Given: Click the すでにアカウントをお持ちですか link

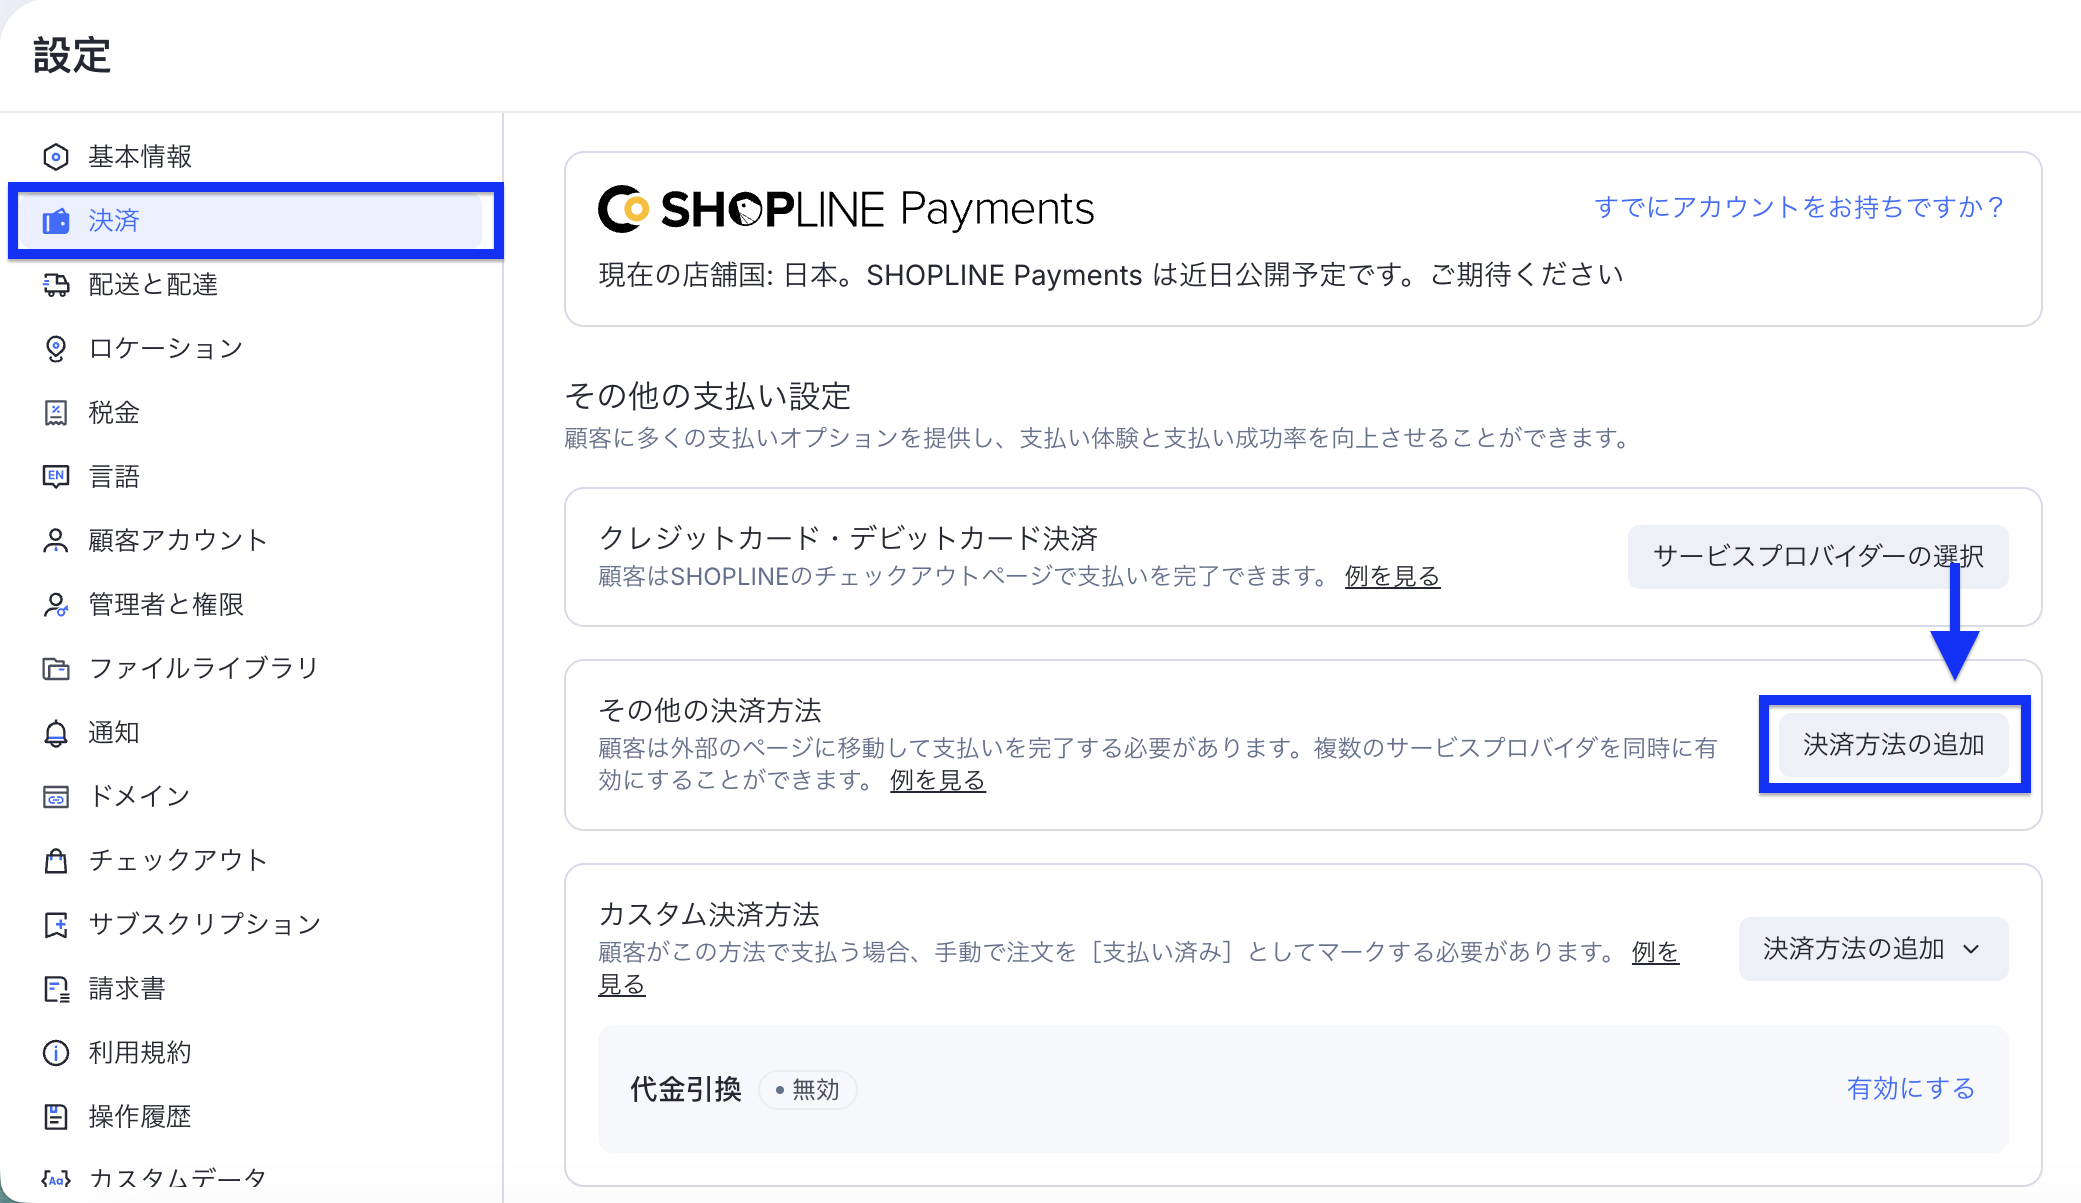Looking at the screenshot, I should (1798, 207).
